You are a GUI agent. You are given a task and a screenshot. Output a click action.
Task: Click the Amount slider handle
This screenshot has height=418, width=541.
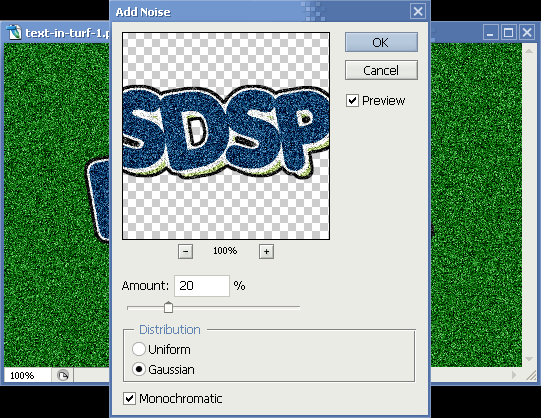(x=168, y=307)
